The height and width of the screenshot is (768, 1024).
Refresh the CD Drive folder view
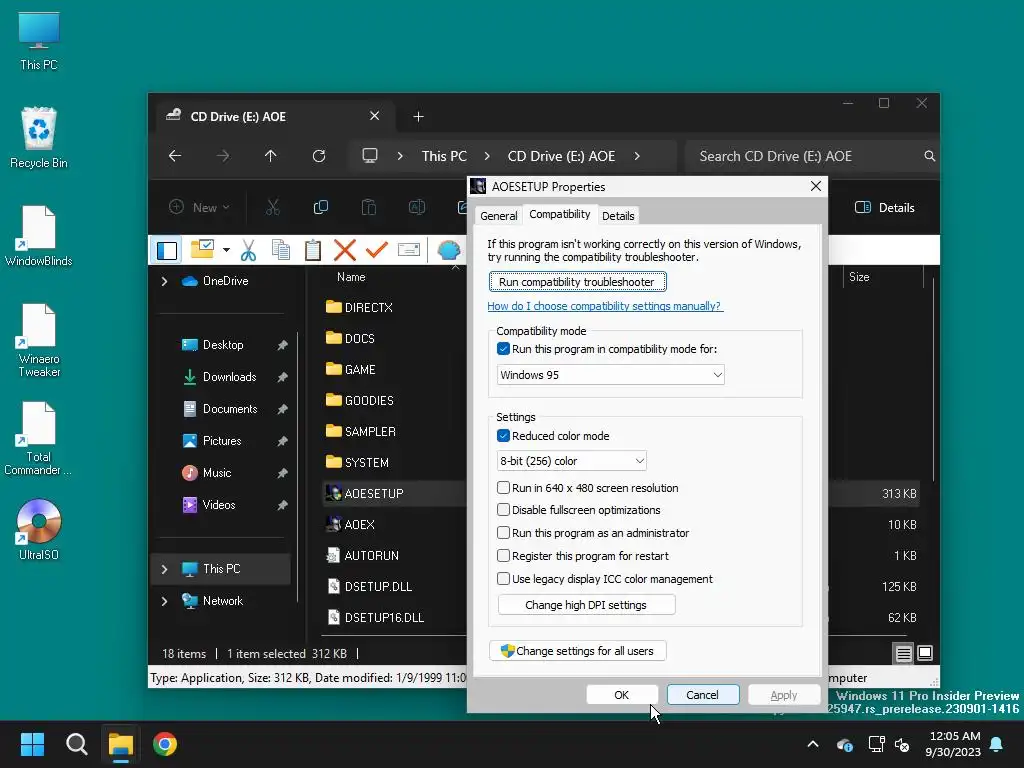pos(319,156)
